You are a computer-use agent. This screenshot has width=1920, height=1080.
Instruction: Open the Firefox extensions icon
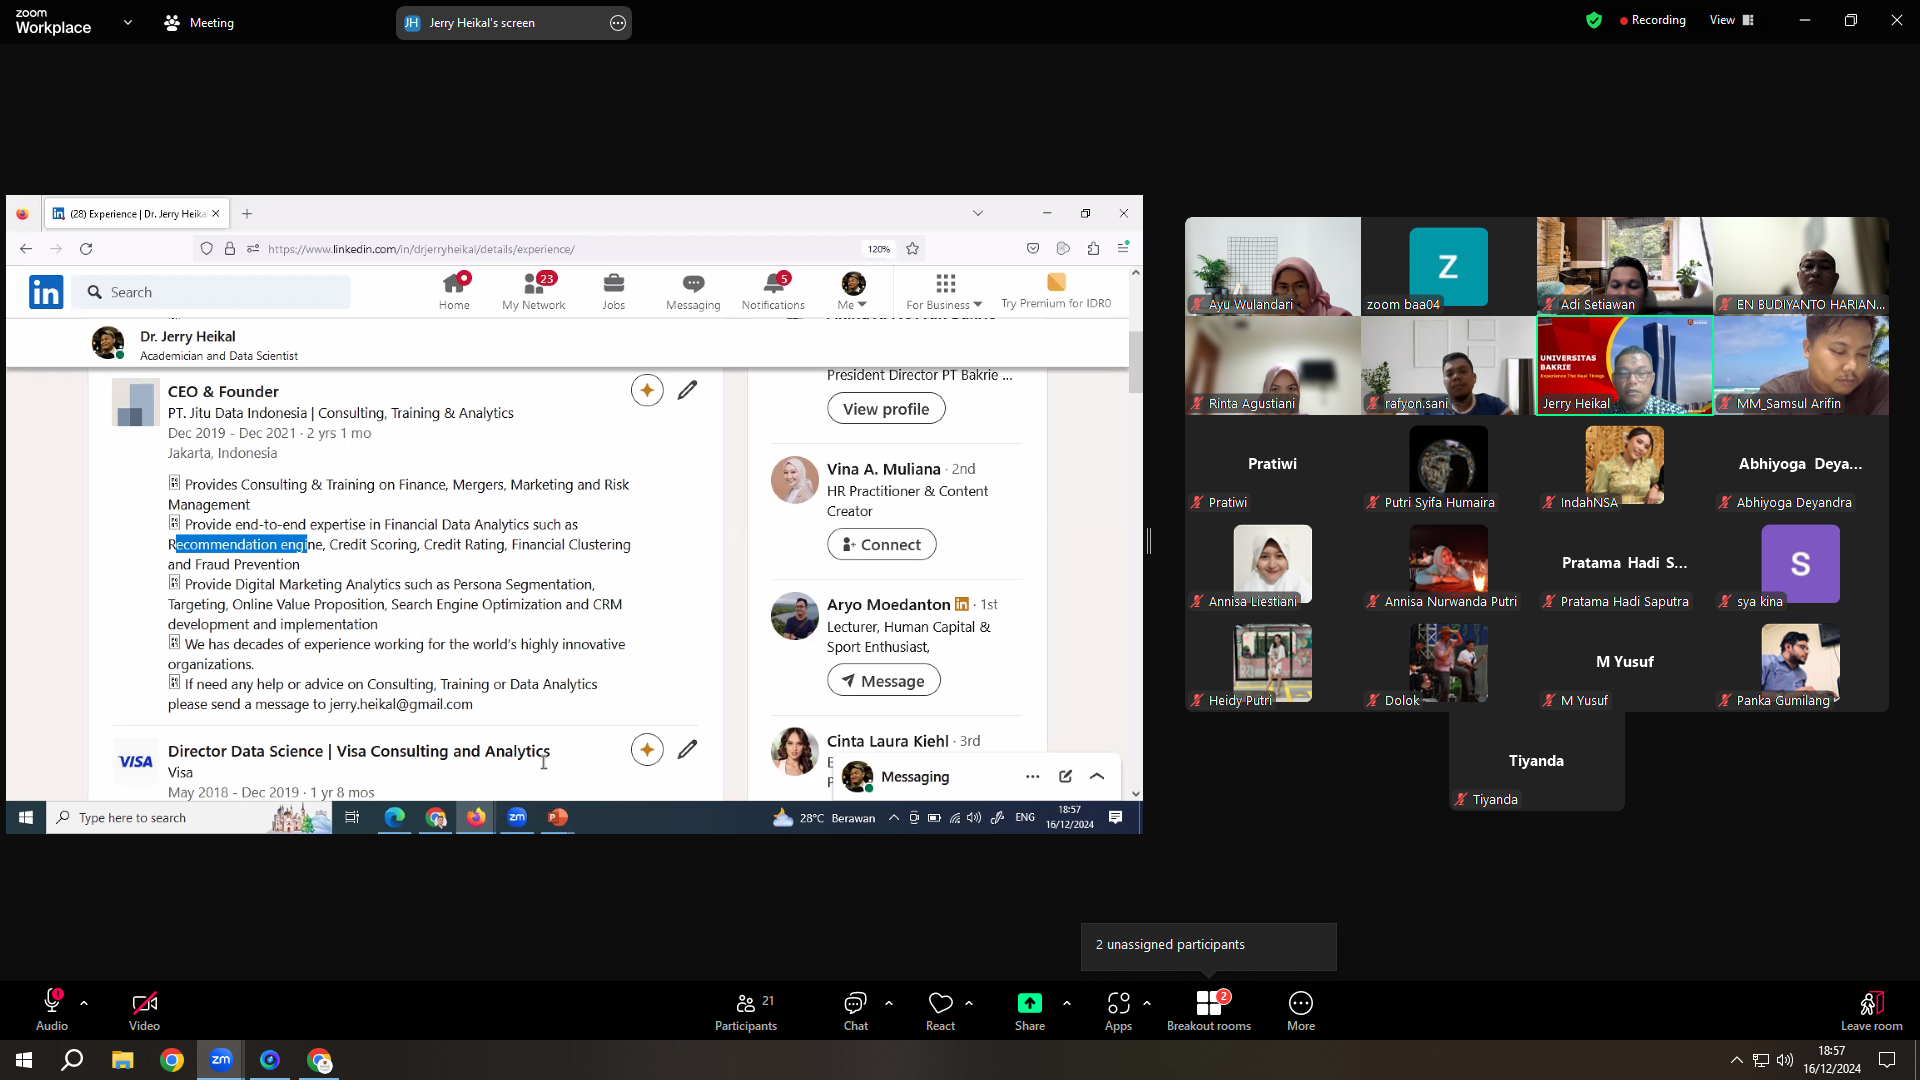(x=1093, y=249)
